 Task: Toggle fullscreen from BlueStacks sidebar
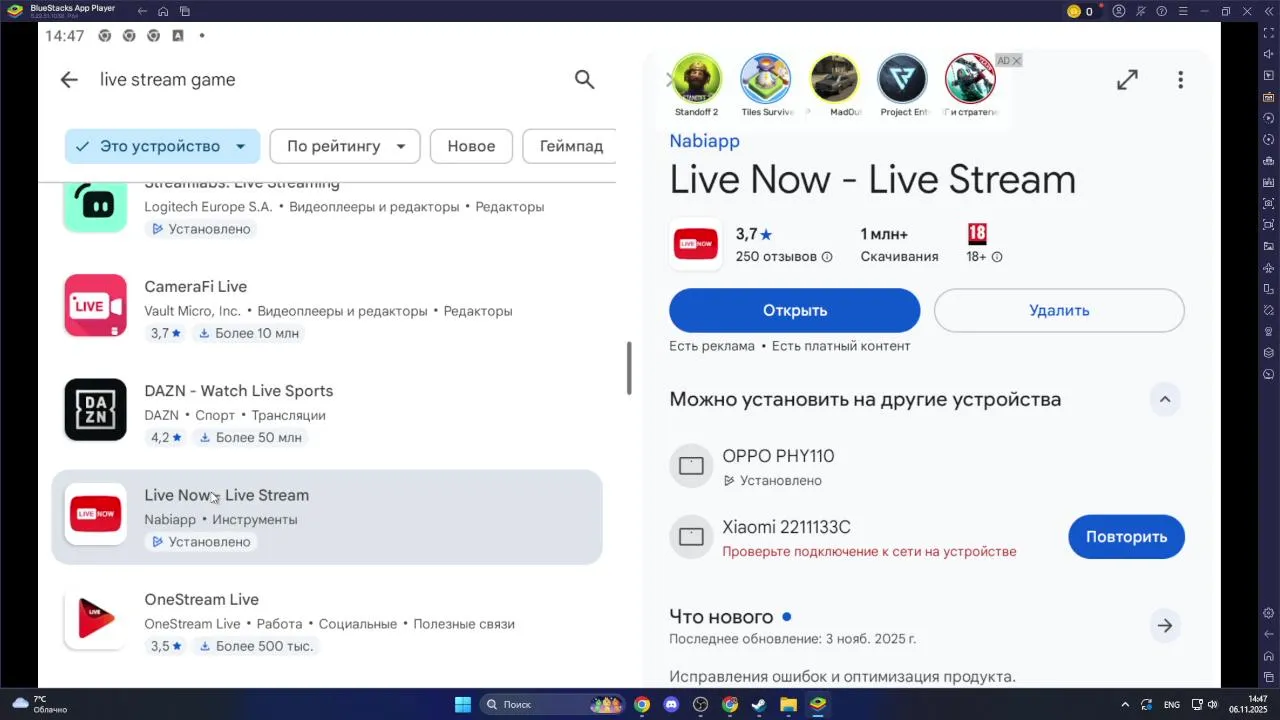click(x=1269, y=33)
